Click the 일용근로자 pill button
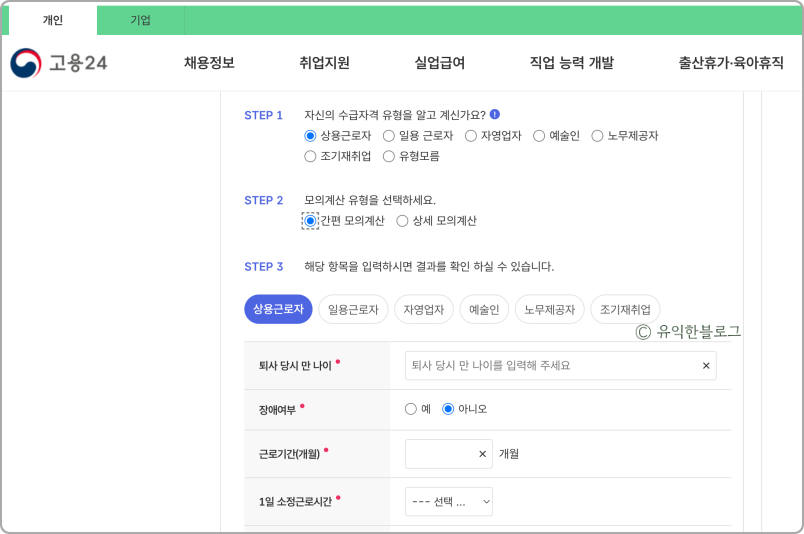The height and width of the screenshot is (534, 804). (x=353, y=309)
